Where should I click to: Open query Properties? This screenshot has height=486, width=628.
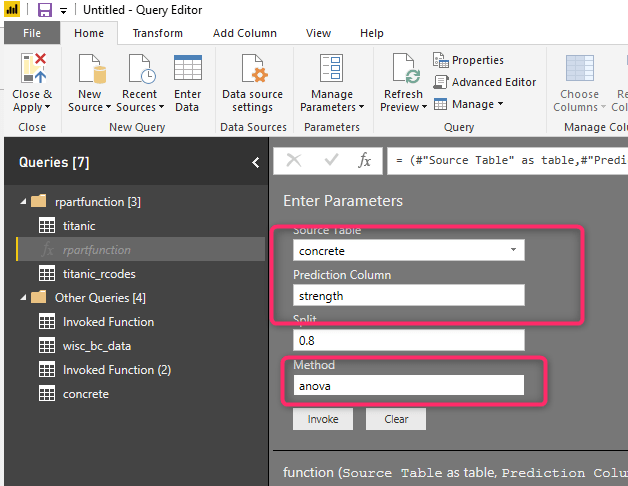click(468, 60)
